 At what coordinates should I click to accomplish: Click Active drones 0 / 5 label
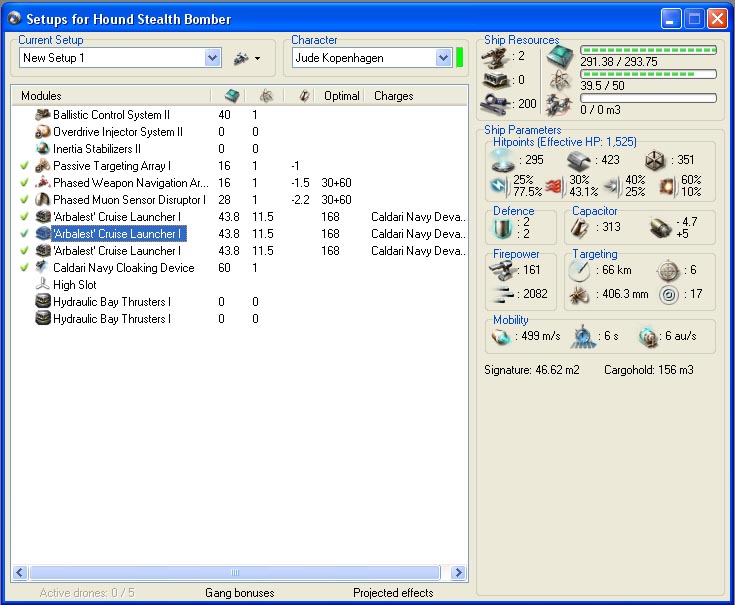87,593
